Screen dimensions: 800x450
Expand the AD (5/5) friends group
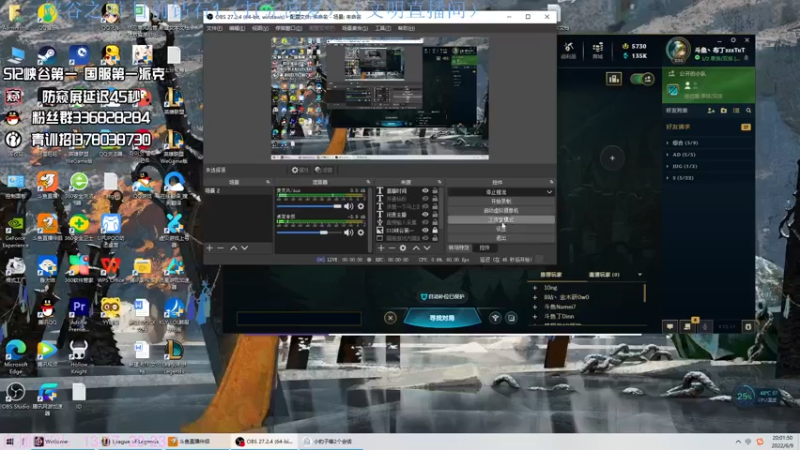[682, 155]
